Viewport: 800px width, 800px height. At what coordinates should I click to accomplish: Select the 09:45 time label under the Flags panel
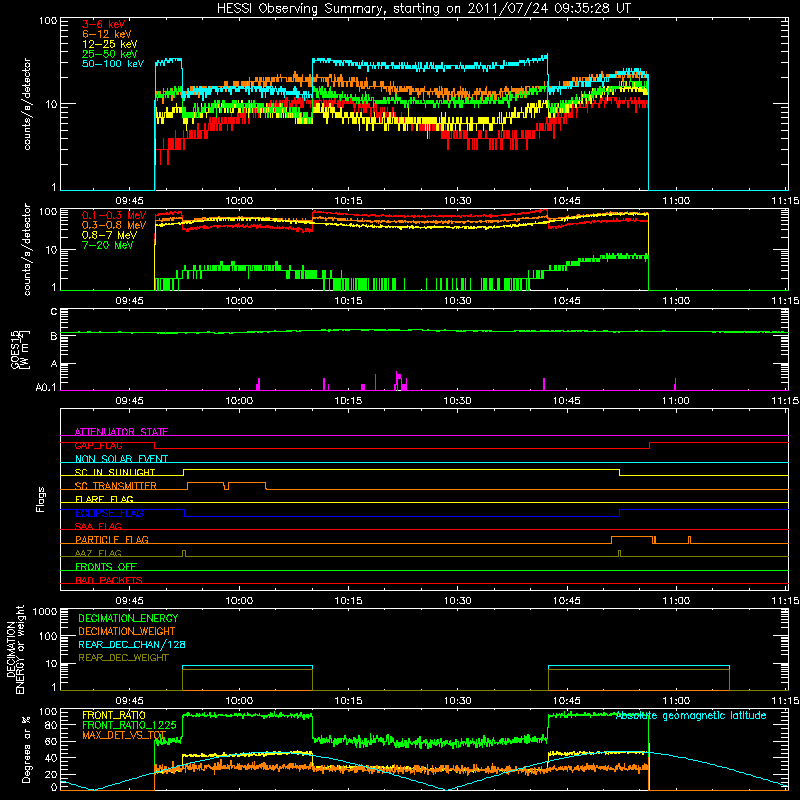click(x=129, y=601)
